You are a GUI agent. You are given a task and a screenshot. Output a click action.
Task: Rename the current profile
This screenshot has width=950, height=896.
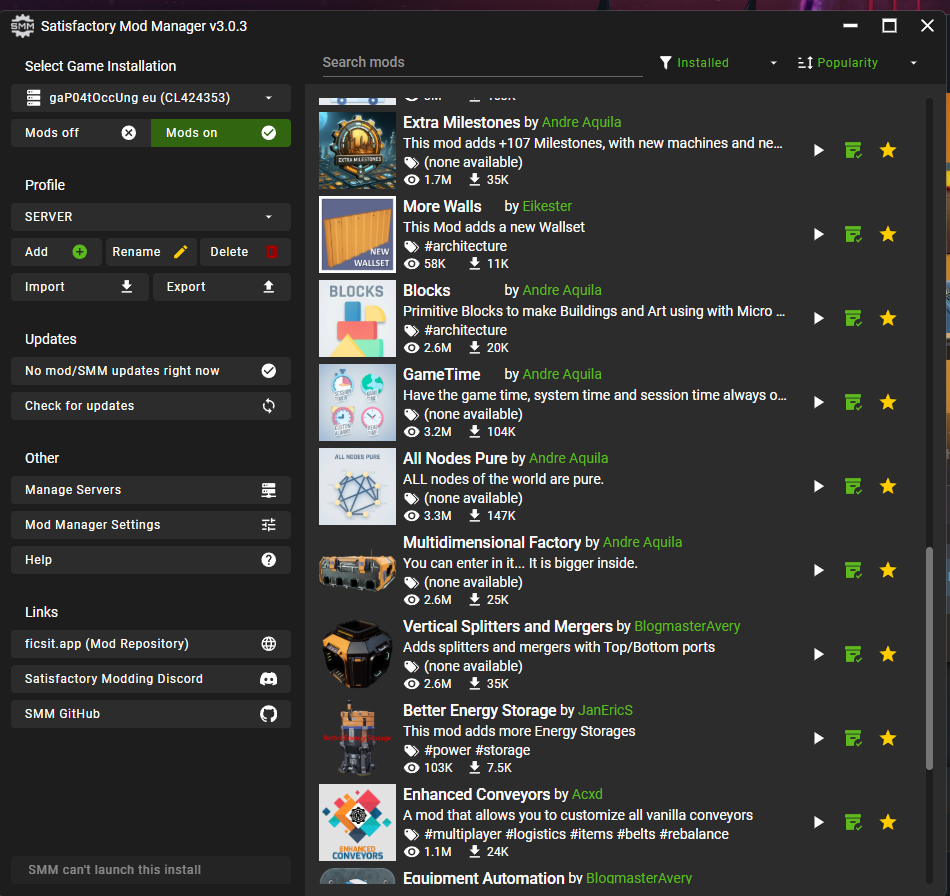pyautogui.click(x=151, y=252)
